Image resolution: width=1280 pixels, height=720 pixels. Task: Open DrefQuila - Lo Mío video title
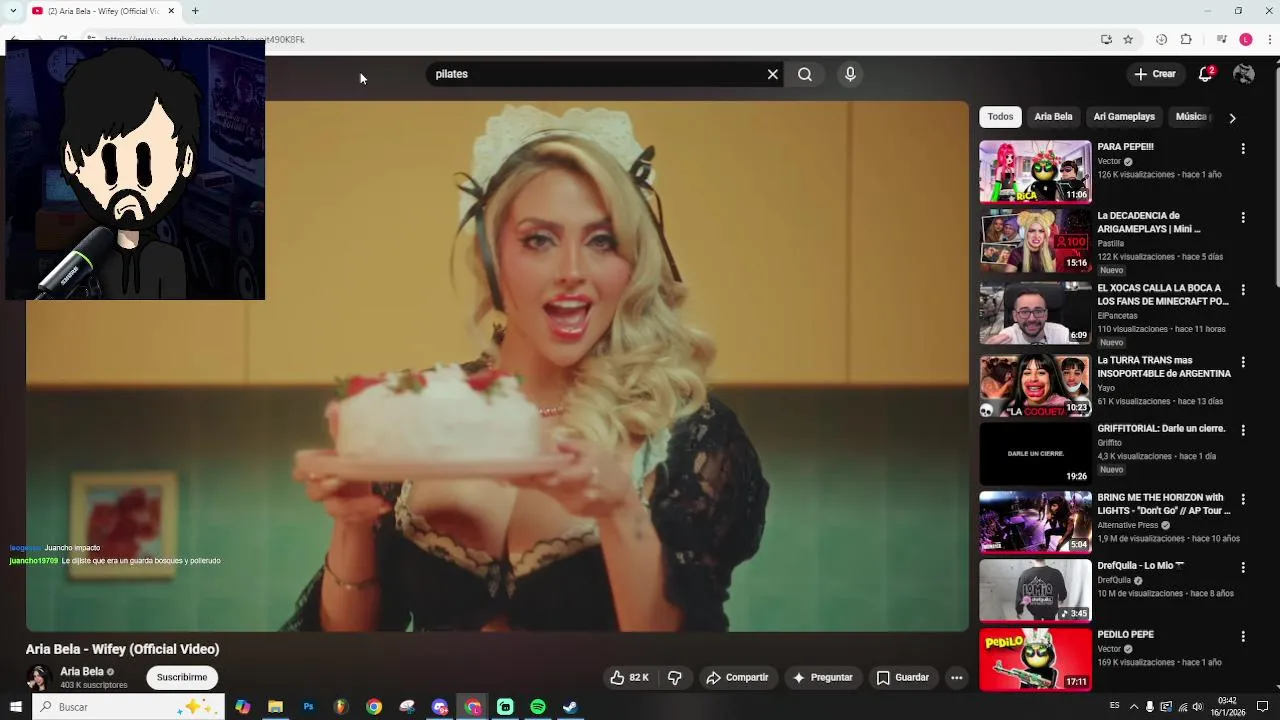tap(1141, 566)
